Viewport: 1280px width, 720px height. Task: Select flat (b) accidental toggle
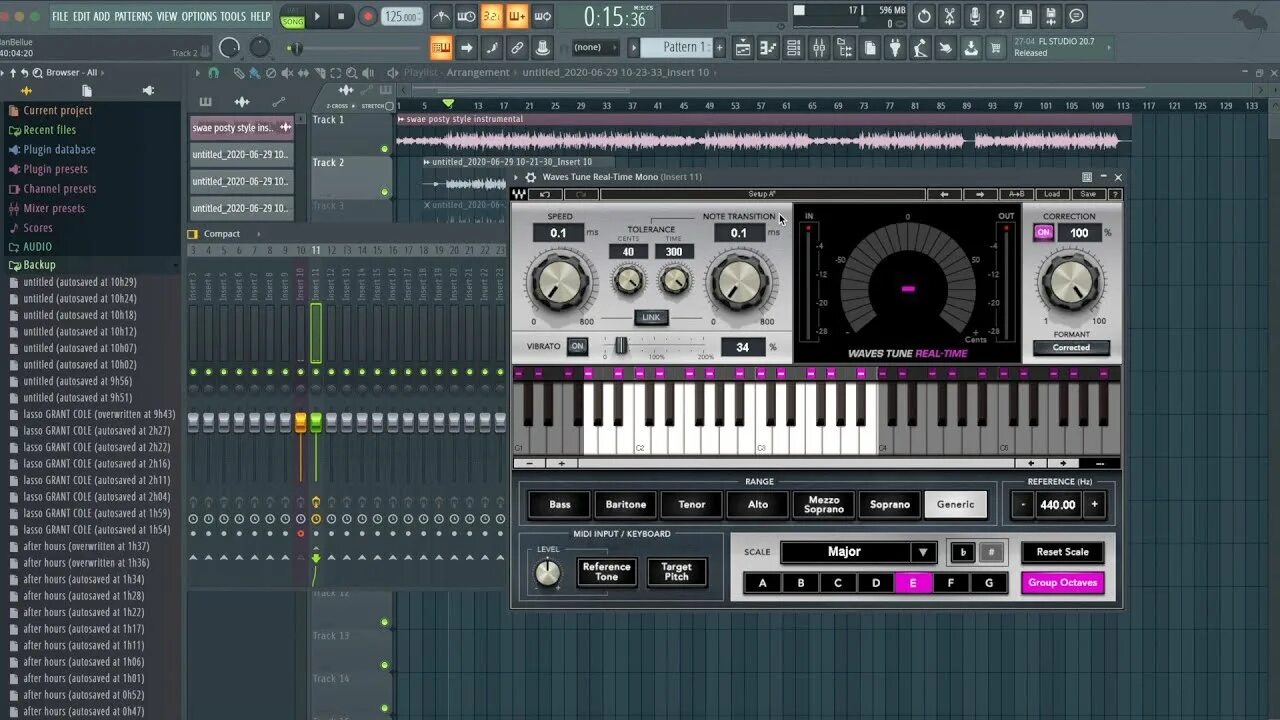click(963, 552)
